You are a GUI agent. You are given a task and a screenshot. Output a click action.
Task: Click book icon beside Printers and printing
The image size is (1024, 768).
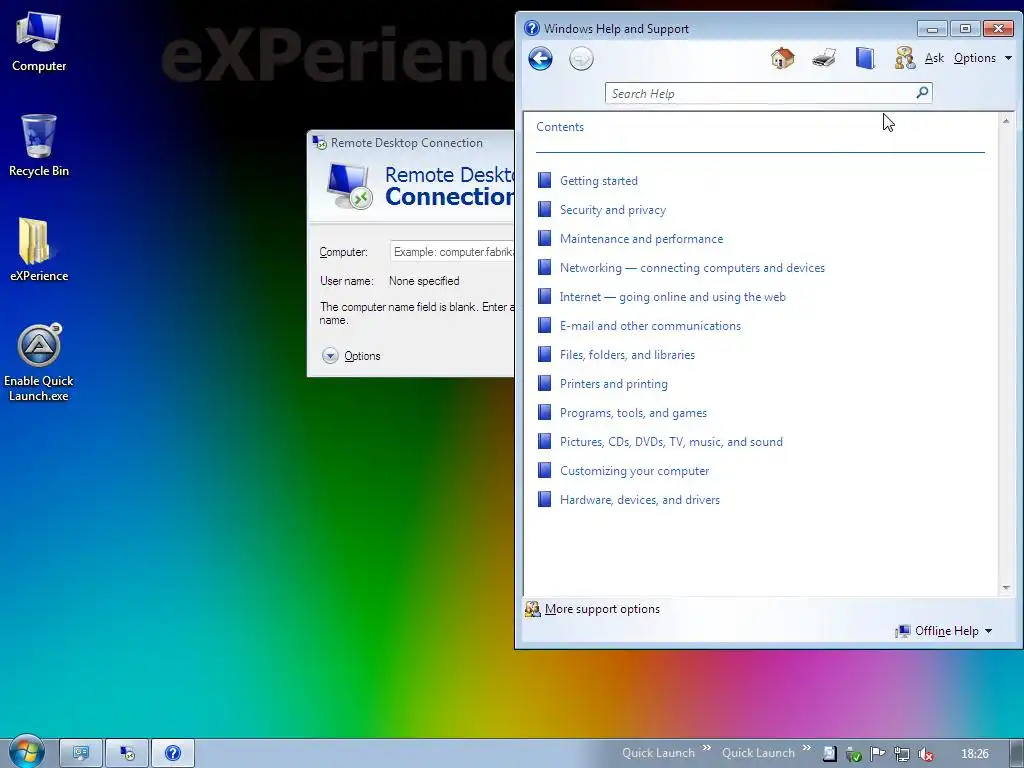point(544,383)
